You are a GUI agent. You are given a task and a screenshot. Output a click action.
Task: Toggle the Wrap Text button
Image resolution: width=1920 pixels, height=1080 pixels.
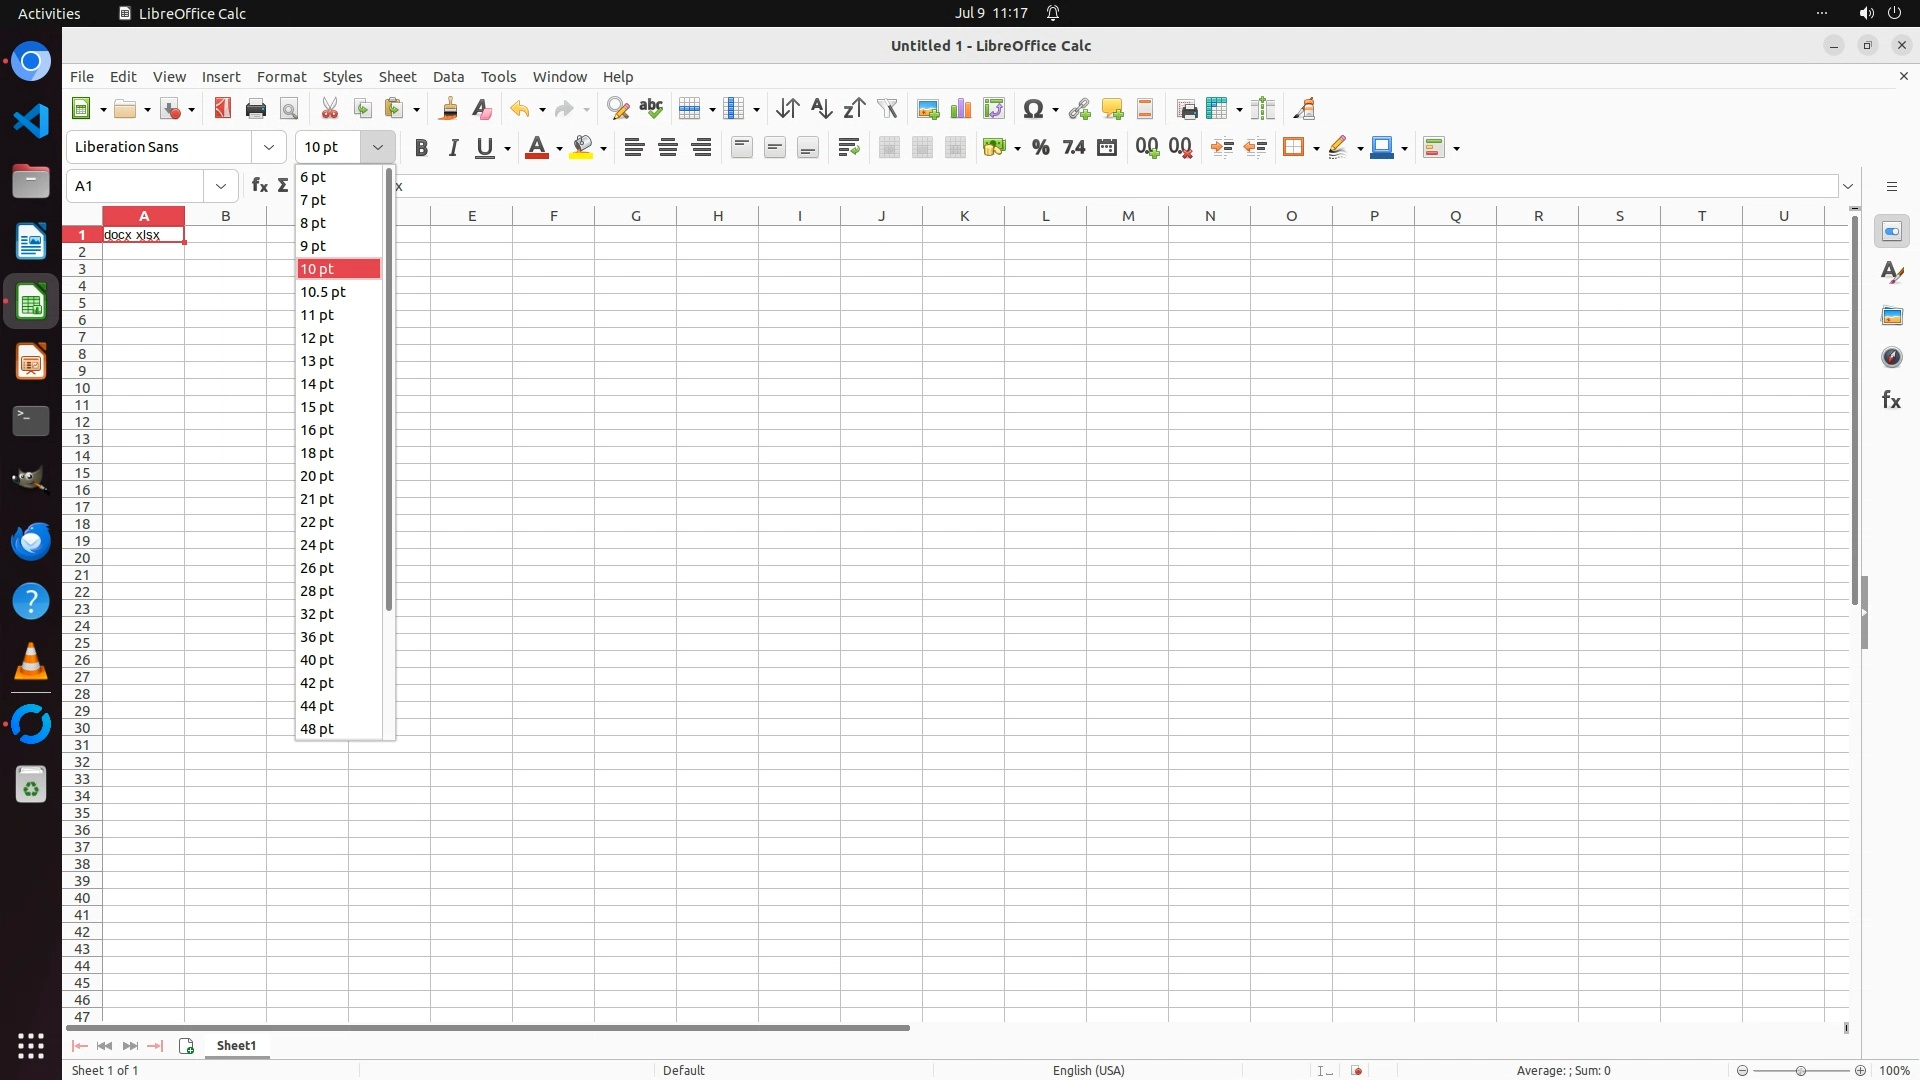[x=849, y=148]
